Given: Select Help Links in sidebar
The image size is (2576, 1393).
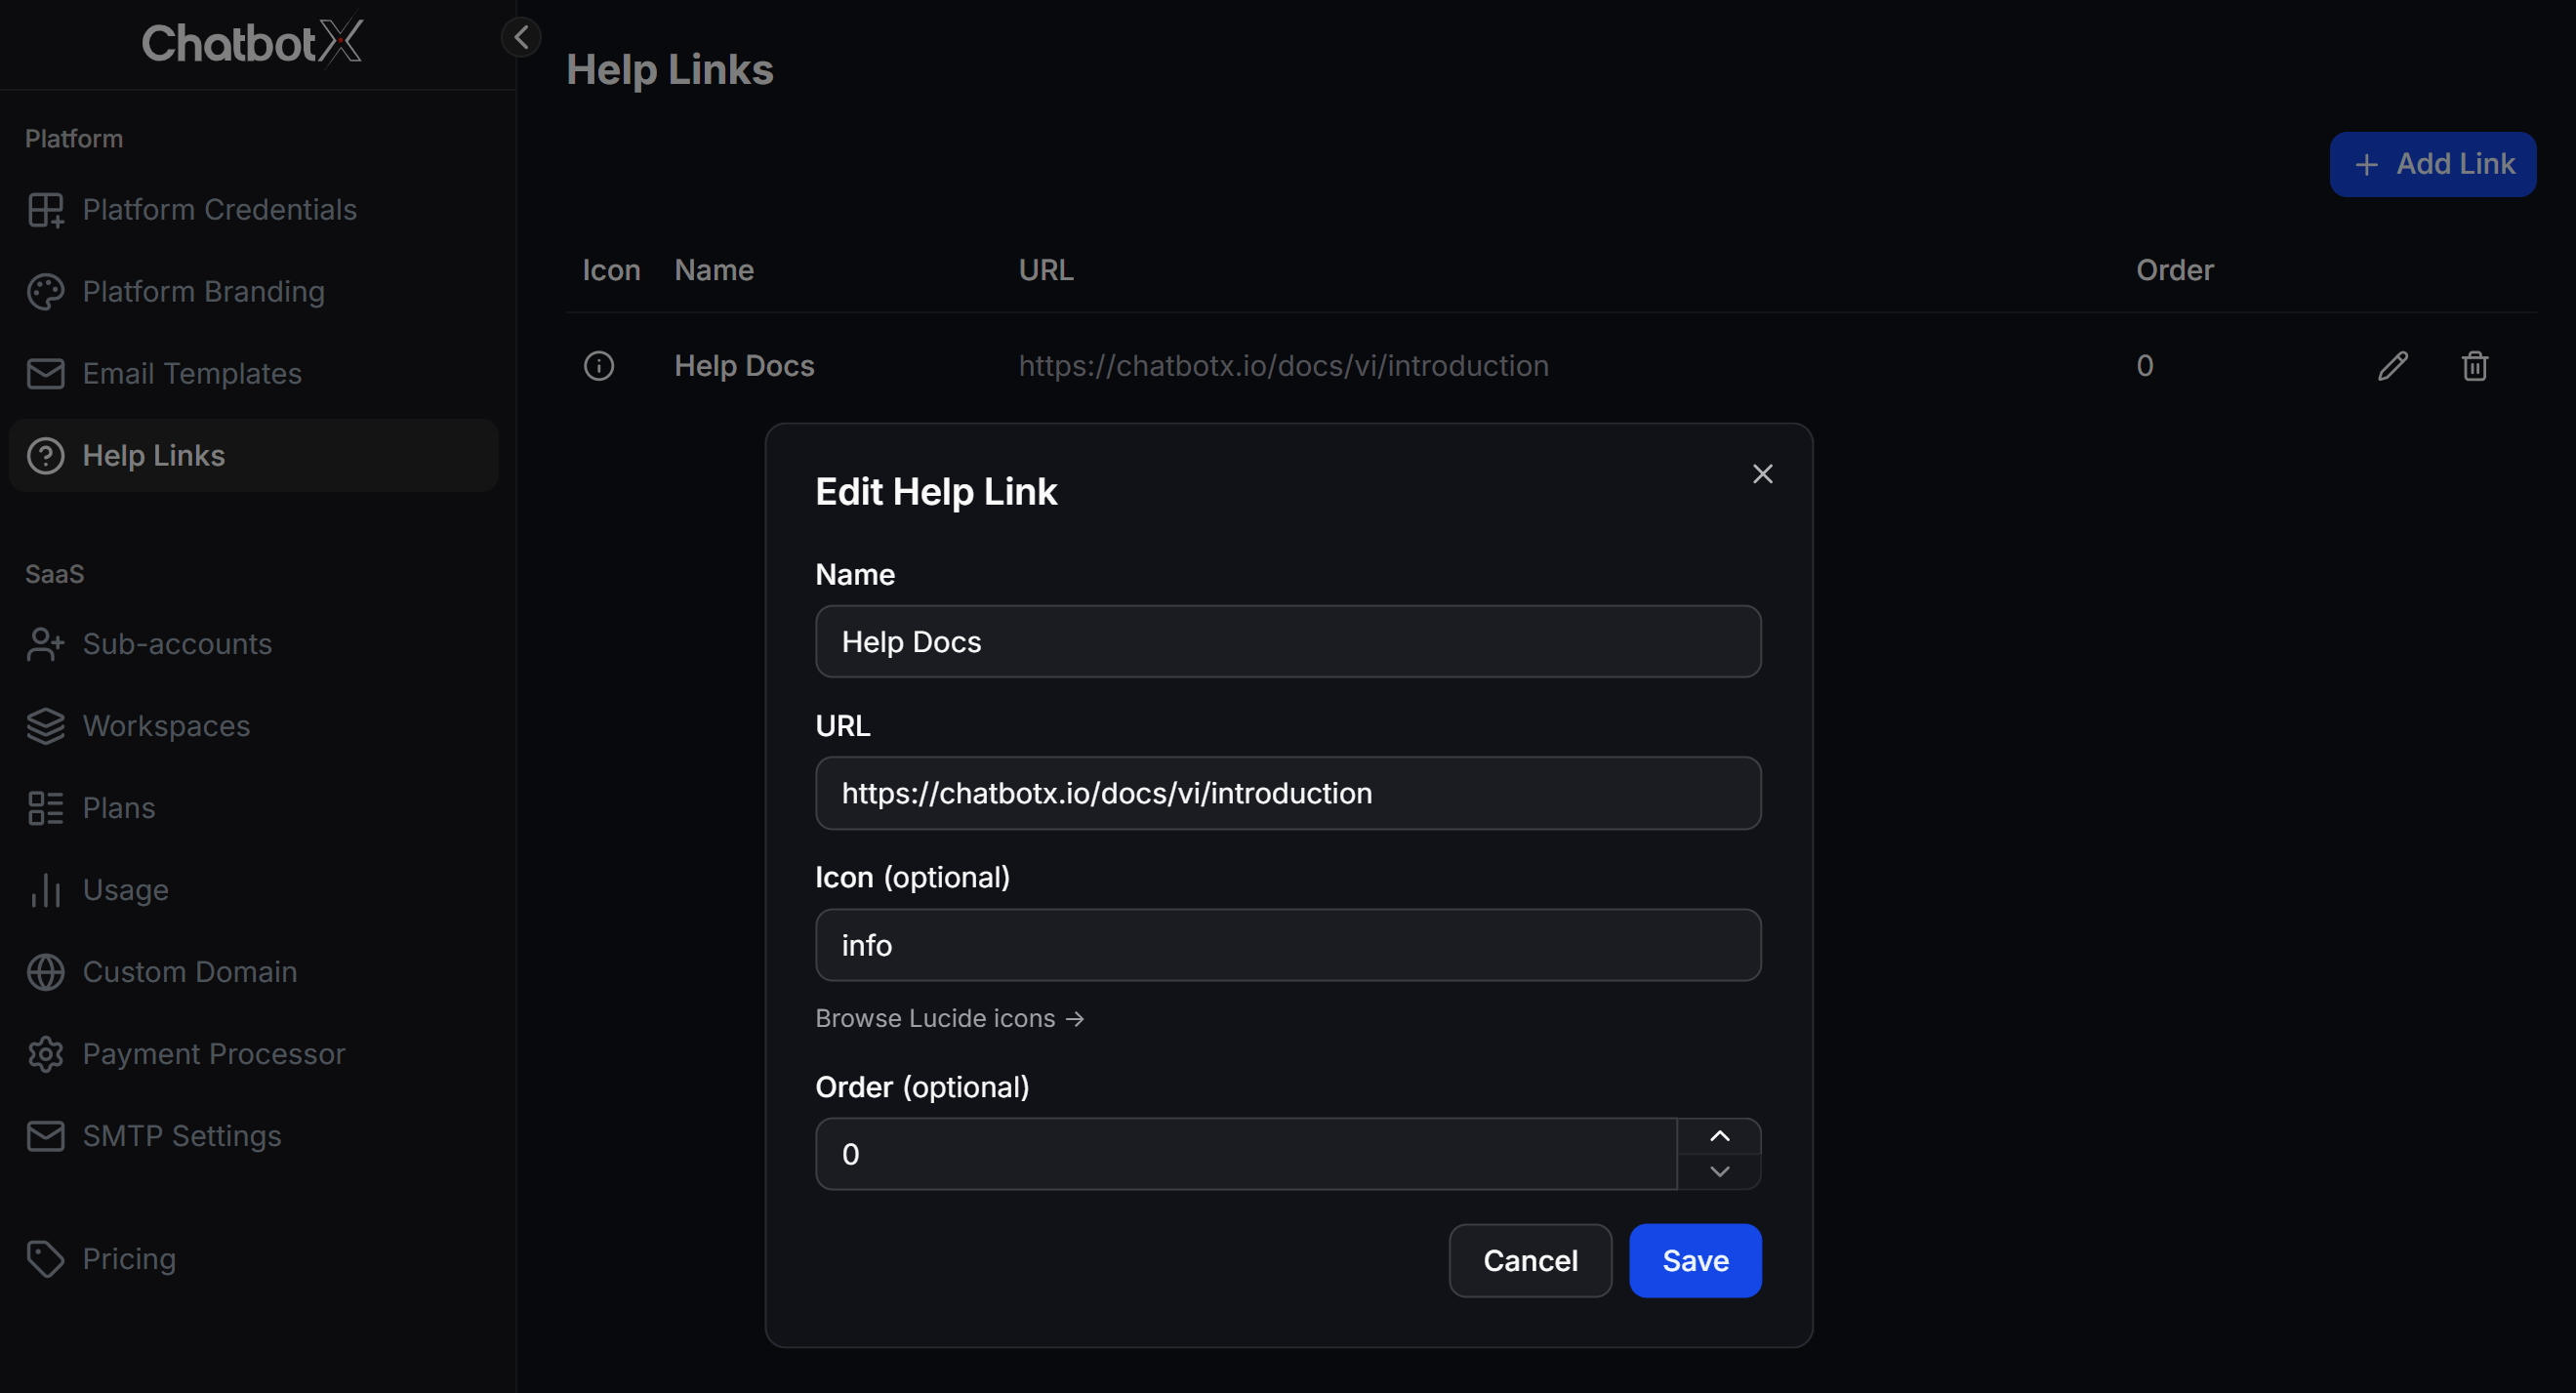Looking at the screenshot, I should pyautogui.click(x=254, y=456).
